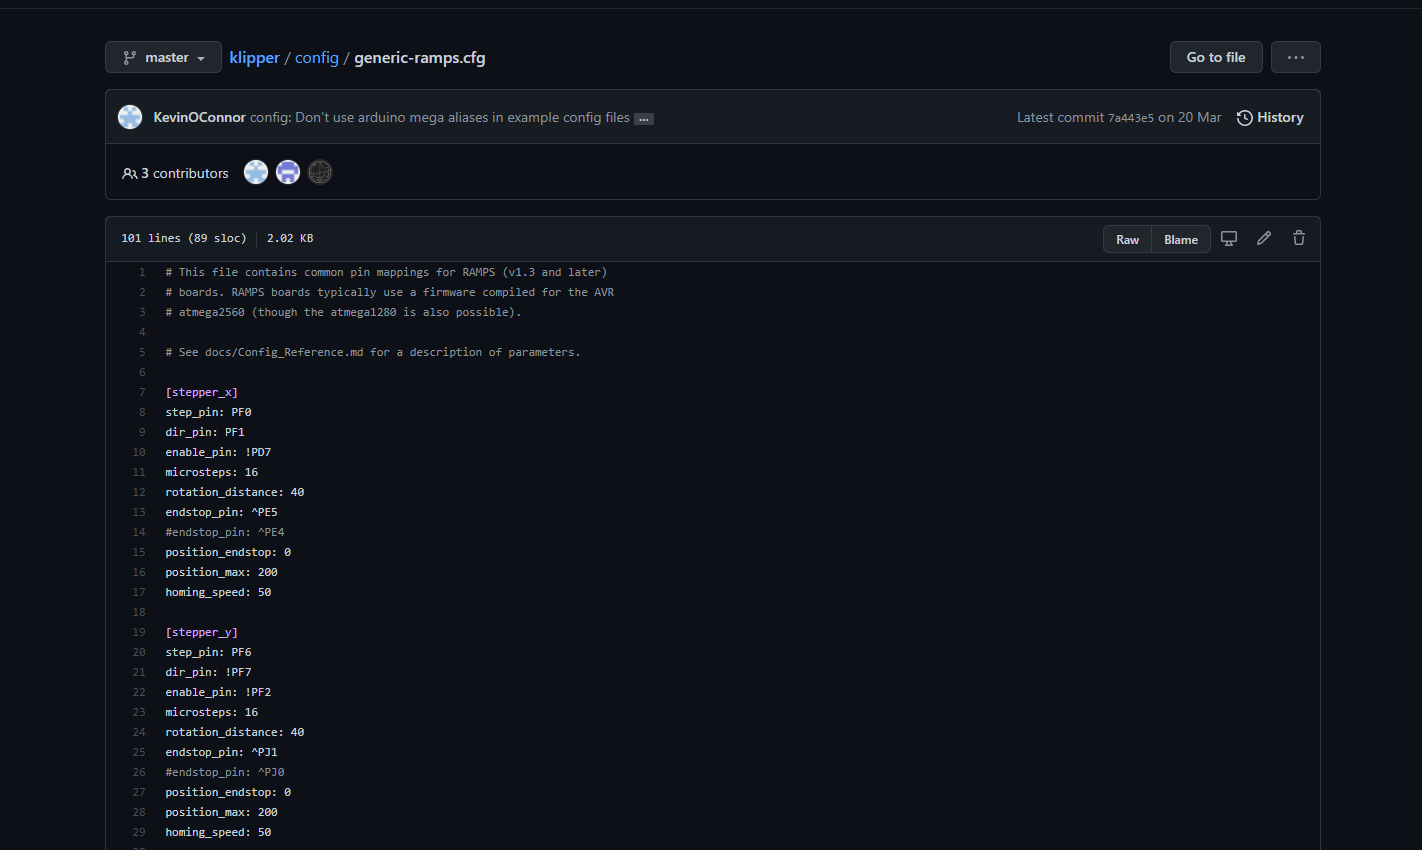Click KevinOConnor author name link
The height and width of the screenshot is (850, 1422).
tap(199, 117)
